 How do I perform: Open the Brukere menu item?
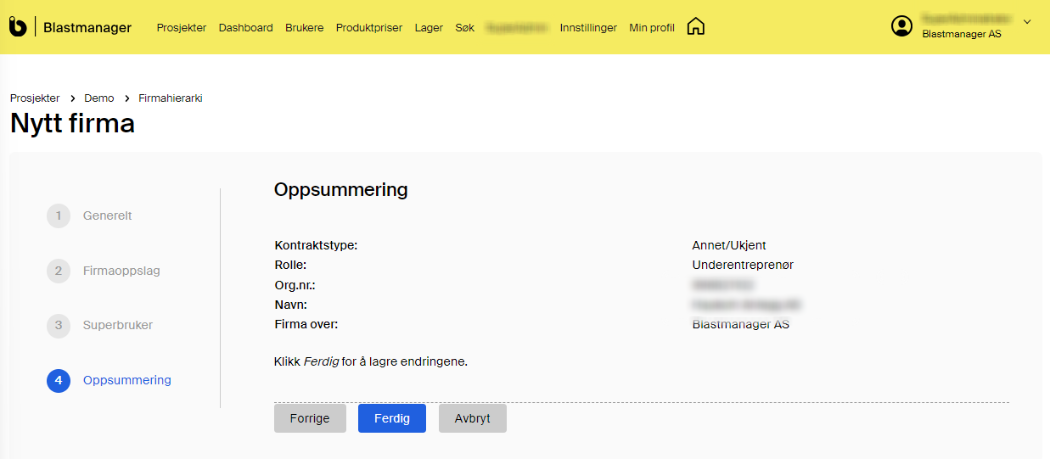(304, 28)
